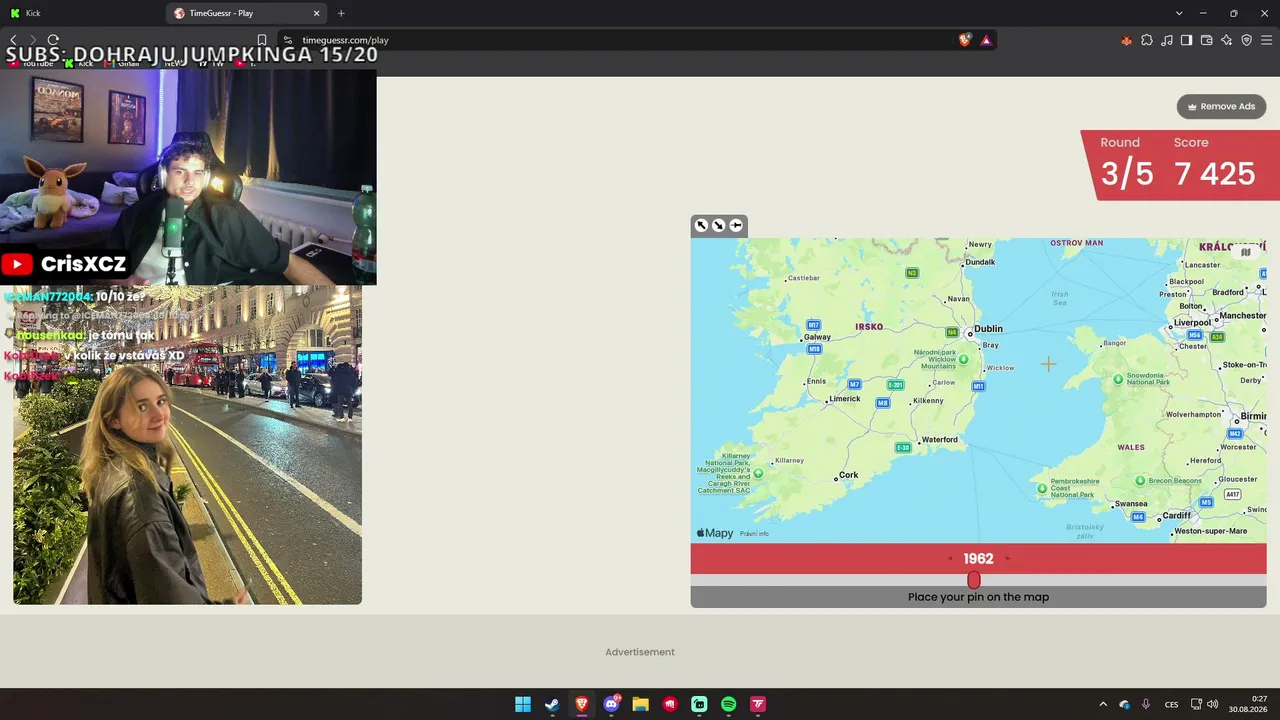Open the taskbar volume control
Screen dimensions: 1280x720
tap(1213, 704)
